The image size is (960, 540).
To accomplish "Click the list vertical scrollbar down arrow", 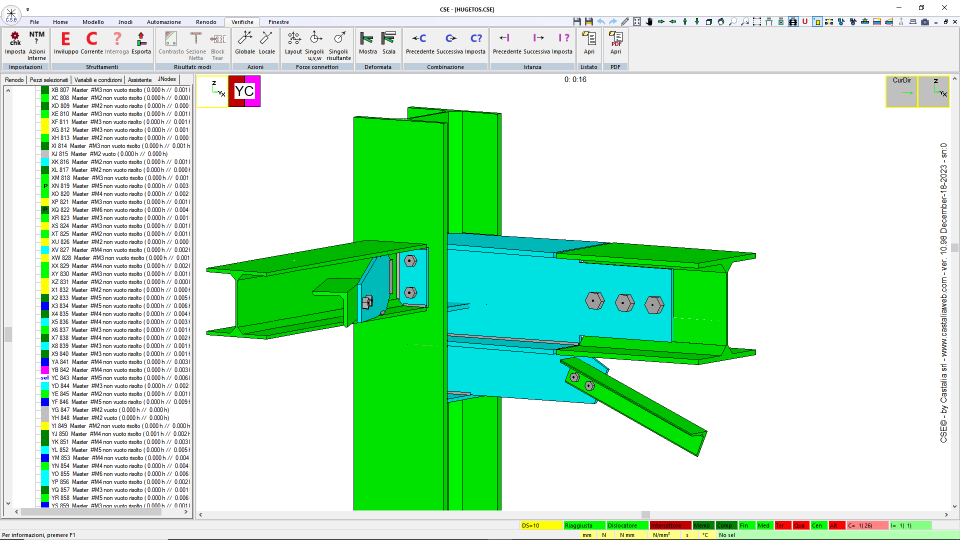I will pos(8,503).
